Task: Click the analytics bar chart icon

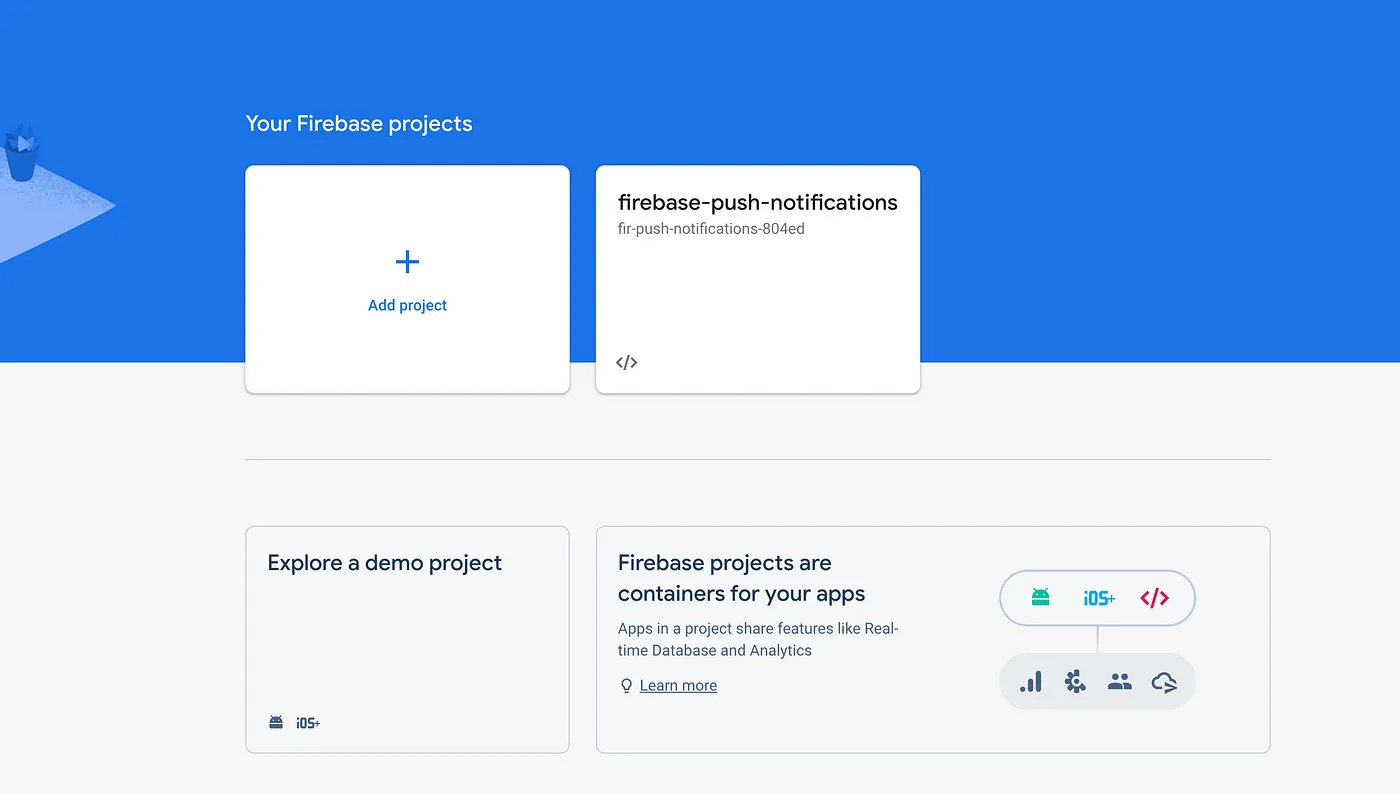Action: (1031, 682)
